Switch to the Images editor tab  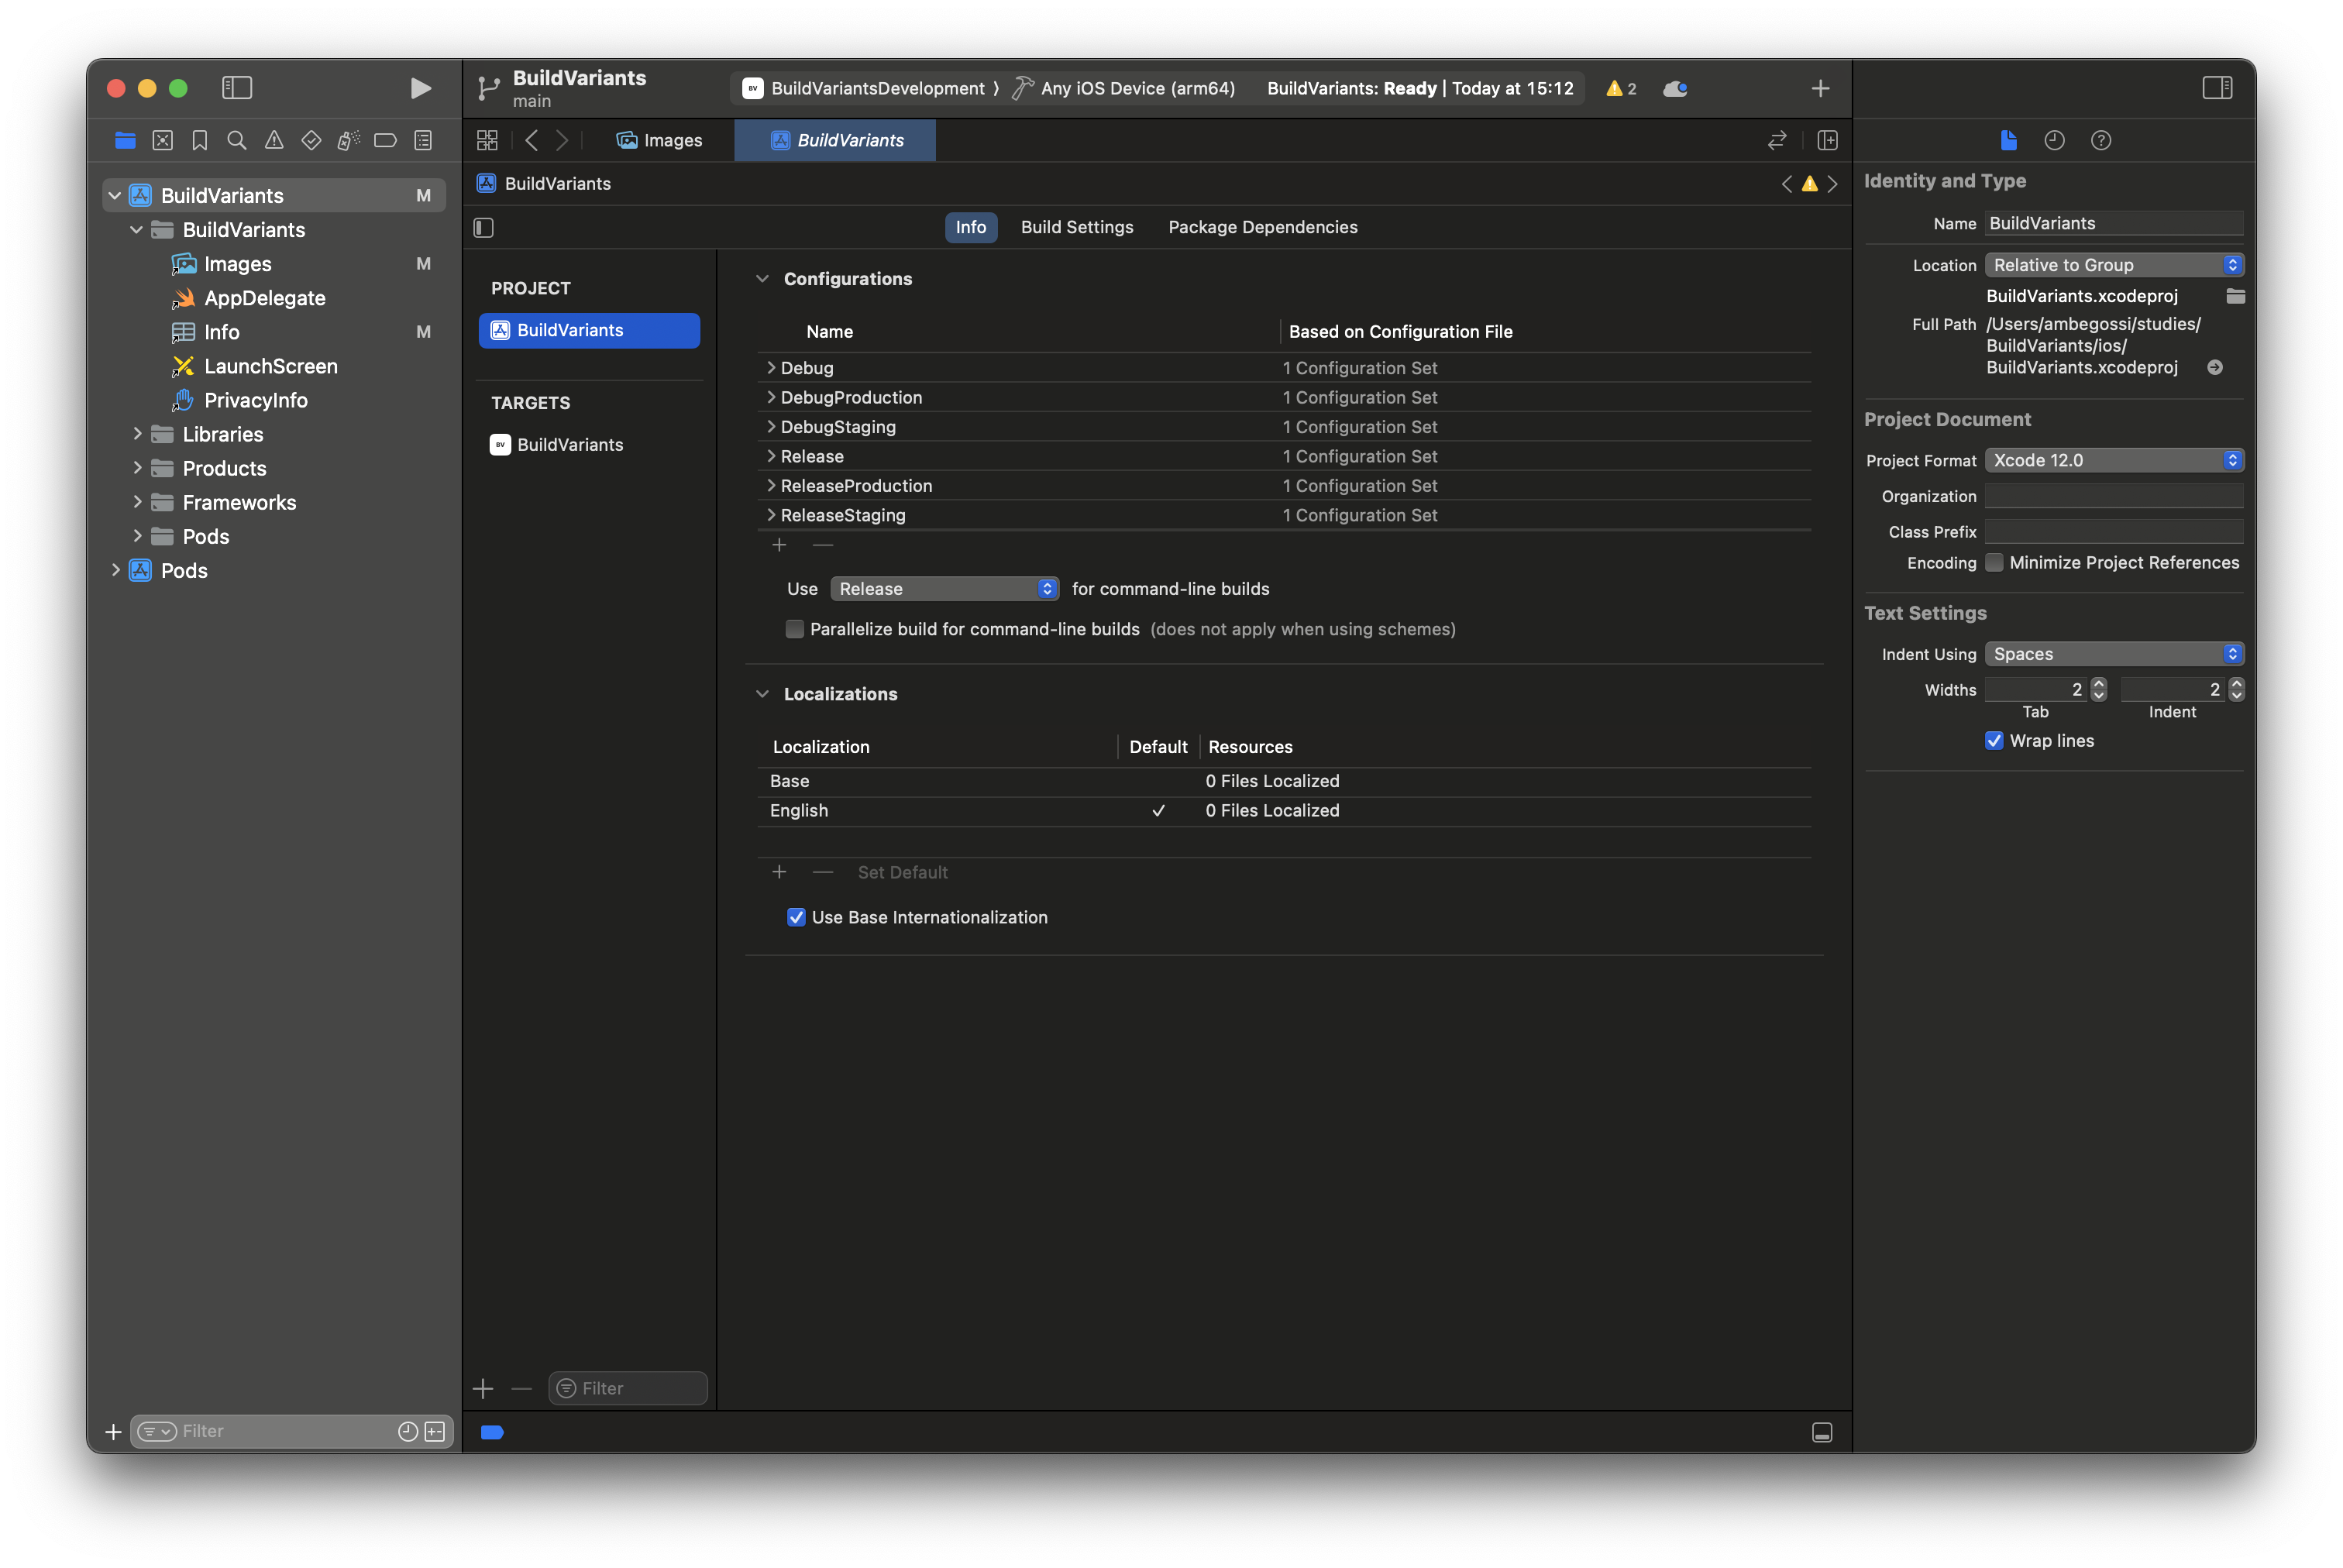click(660, 141)
